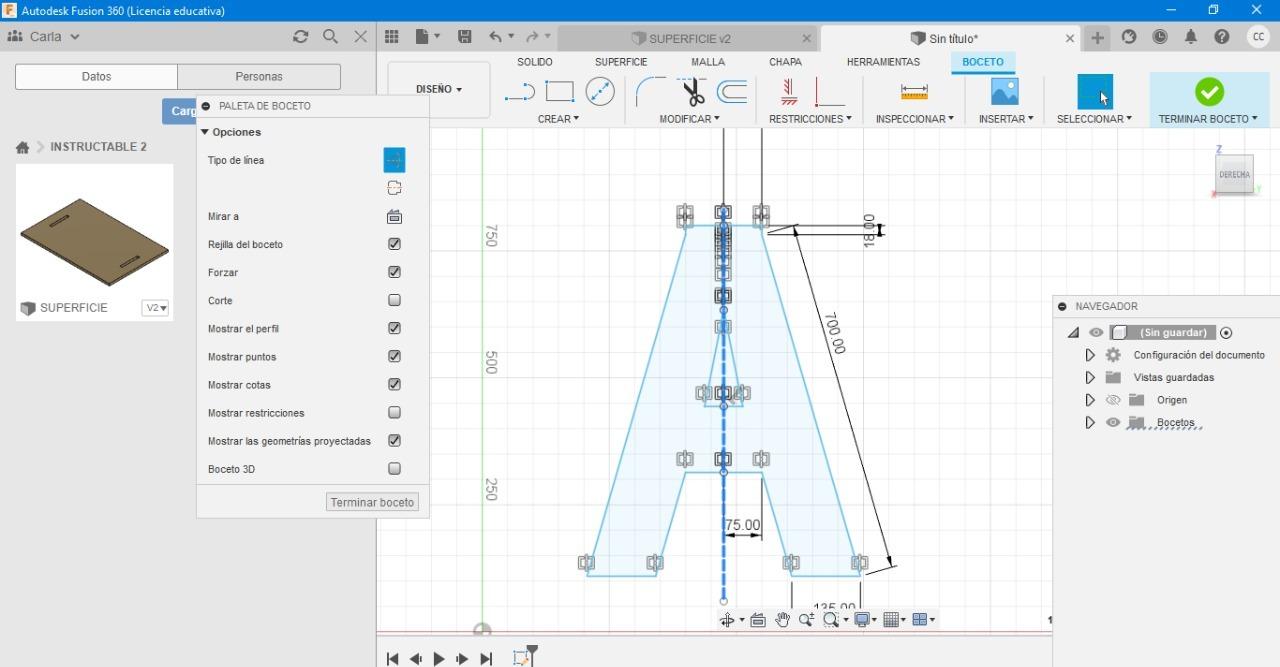Uncheck Mostrar el perfil checkbox
Viewport: 1280px width, 667px height.
point(394,328)
